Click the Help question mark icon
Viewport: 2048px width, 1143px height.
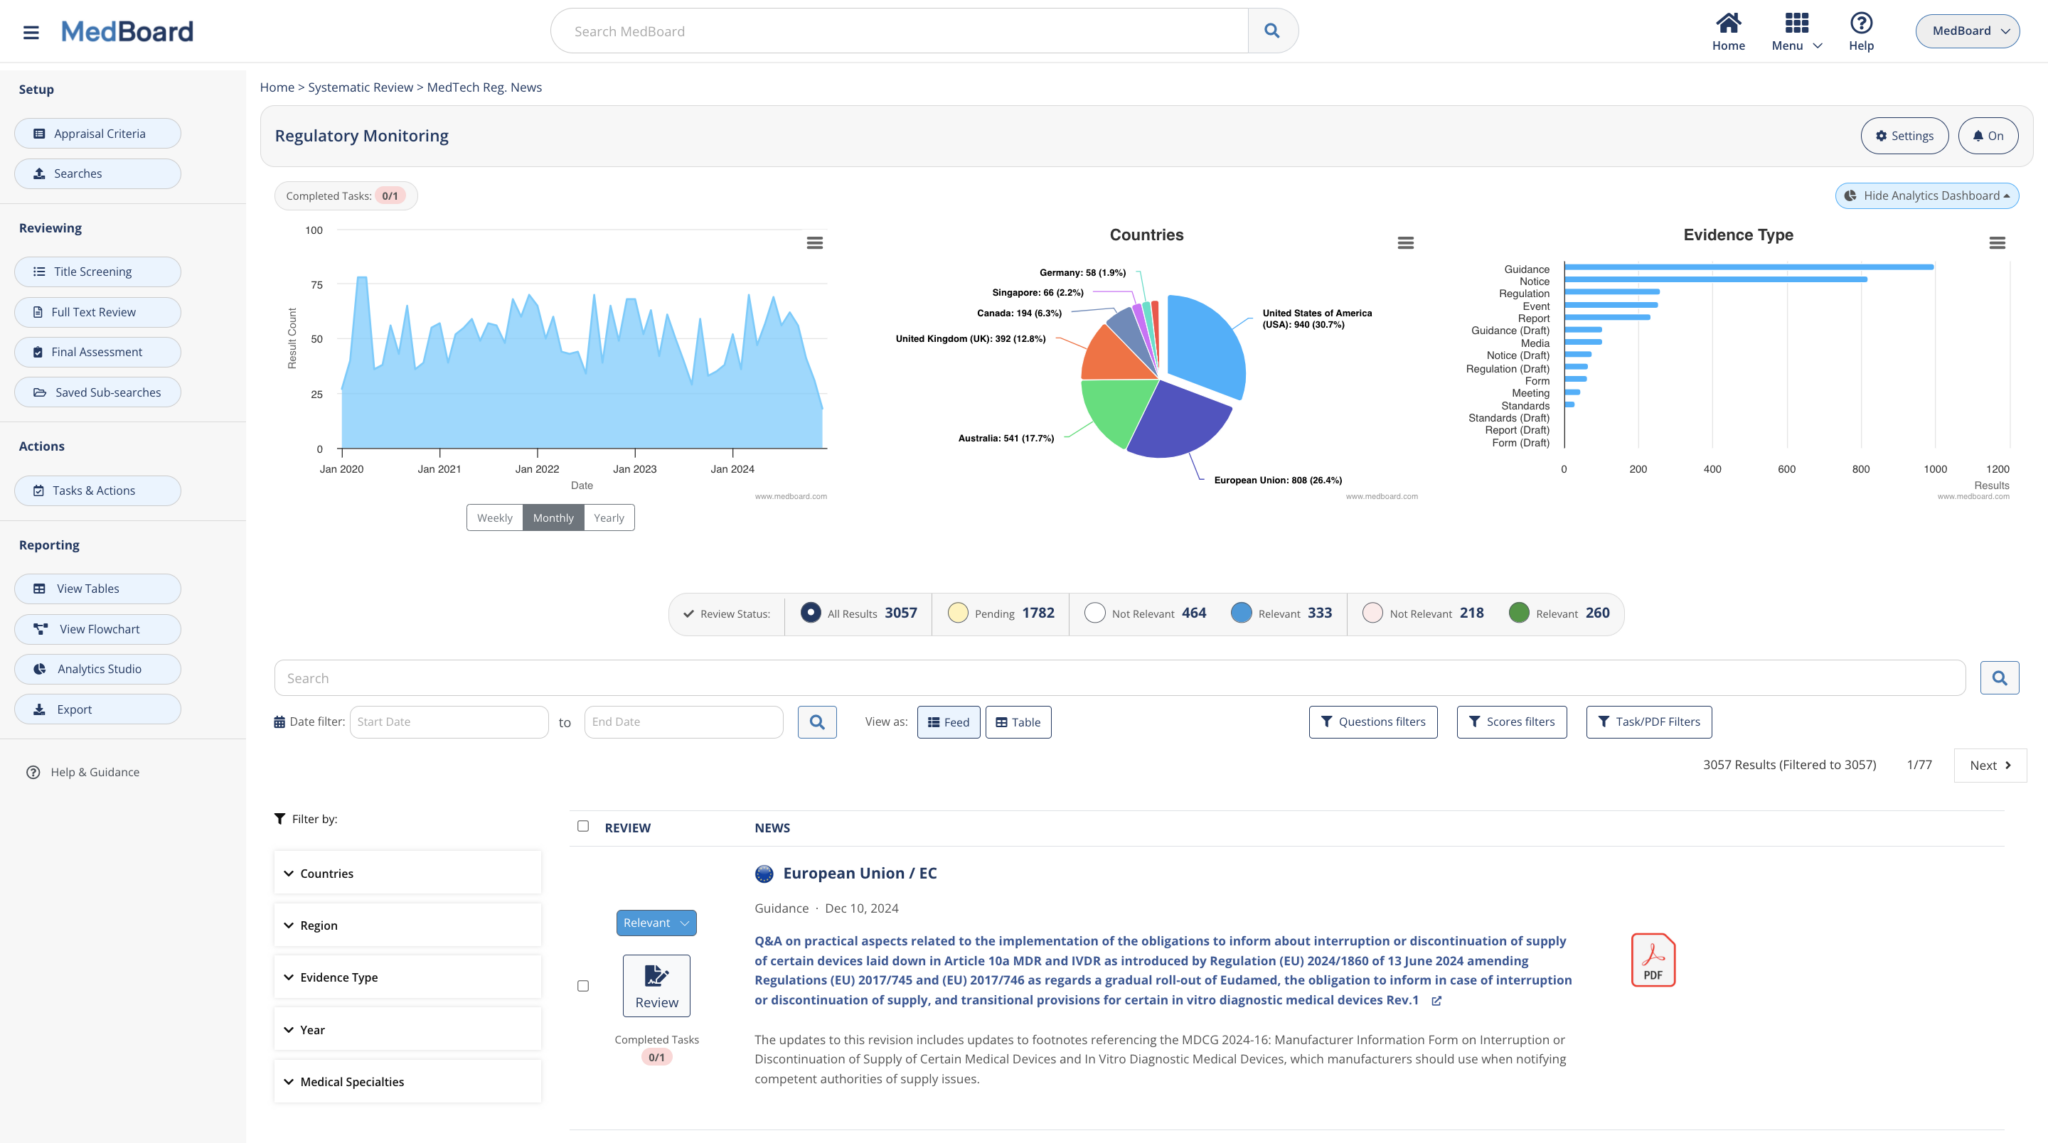[x=1862, y=22]
